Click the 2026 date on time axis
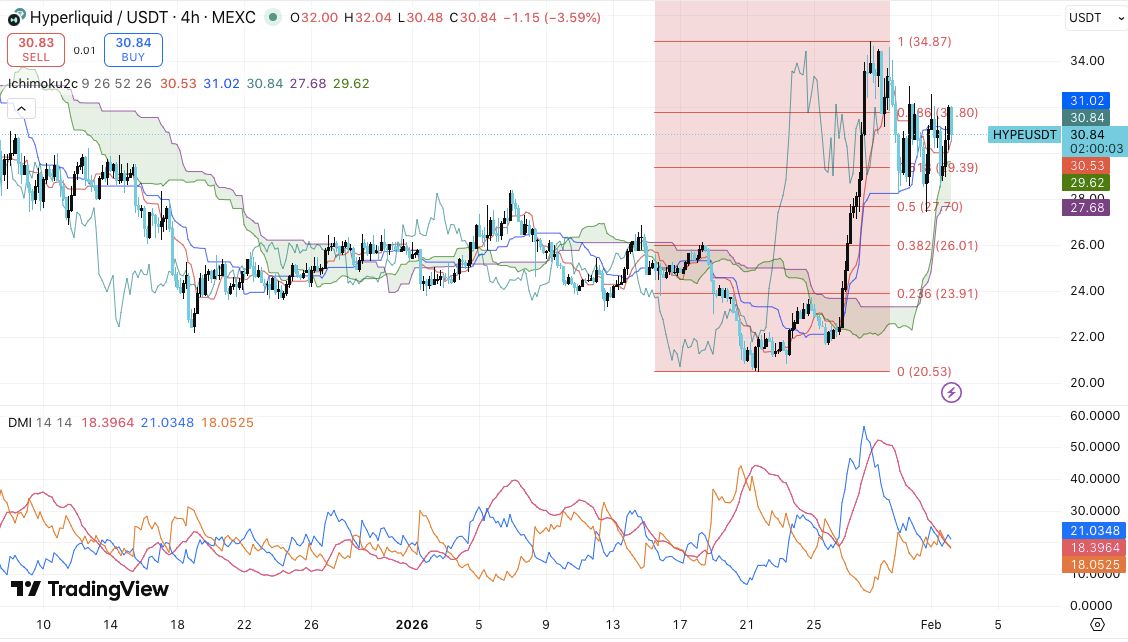This screenshot has height=642, width=1128. (411, 625)
